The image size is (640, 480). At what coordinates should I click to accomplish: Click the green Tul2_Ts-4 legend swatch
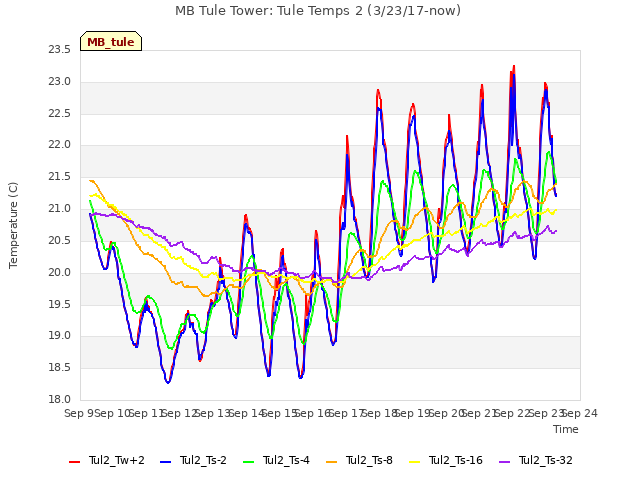point(249,462)
